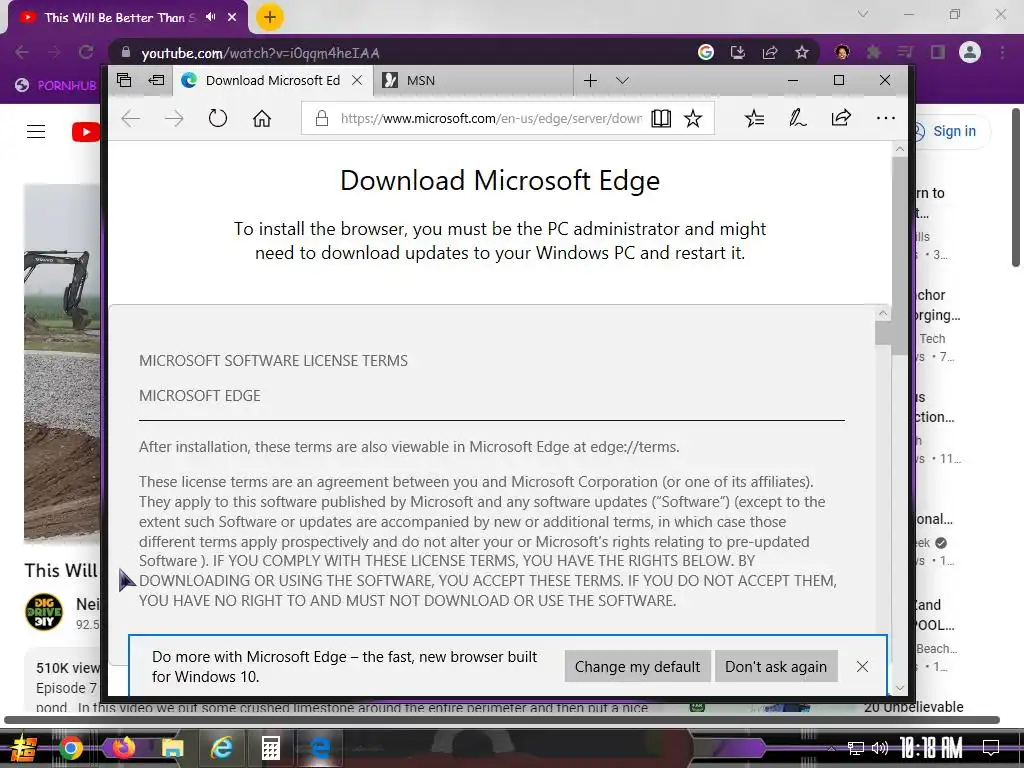Open Internet Explorer from taskbar
Screen dimensions: 1024x768
pos(221,748)
